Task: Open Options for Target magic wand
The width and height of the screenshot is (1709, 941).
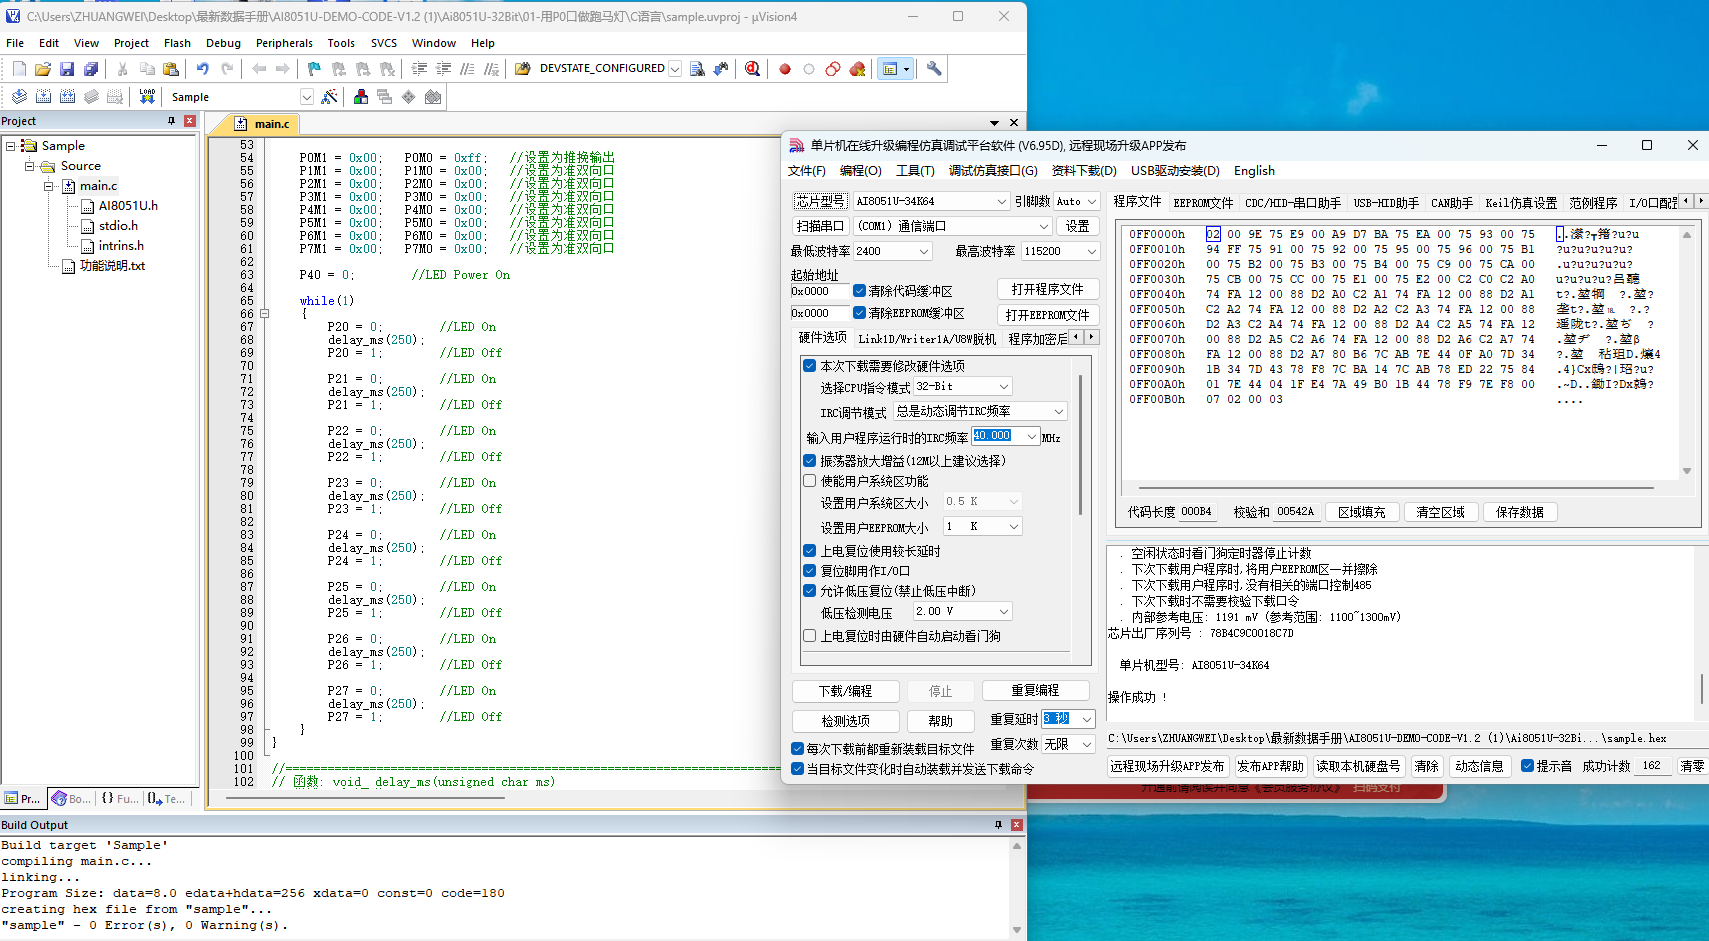Action: [329, 97]
